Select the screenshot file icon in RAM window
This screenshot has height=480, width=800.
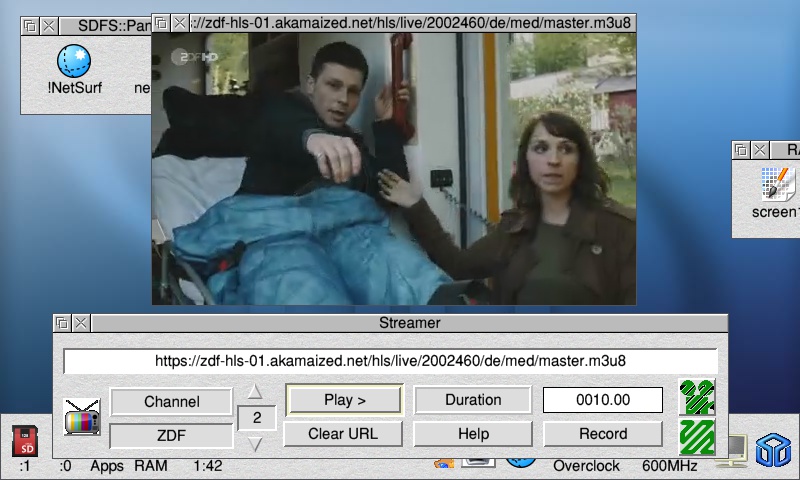tap(777, 185)
